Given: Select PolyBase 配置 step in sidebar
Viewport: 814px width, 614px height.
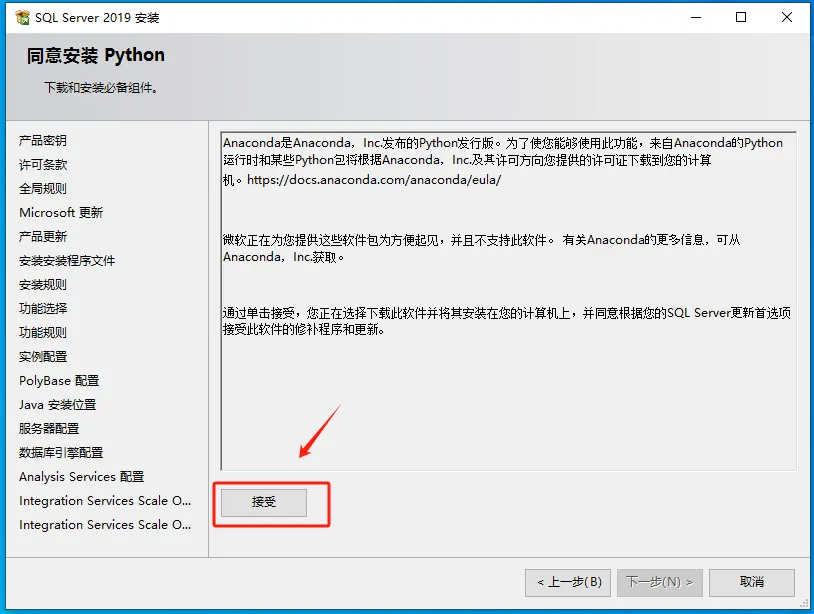Looking at the screenshot, I should [59, 380].
